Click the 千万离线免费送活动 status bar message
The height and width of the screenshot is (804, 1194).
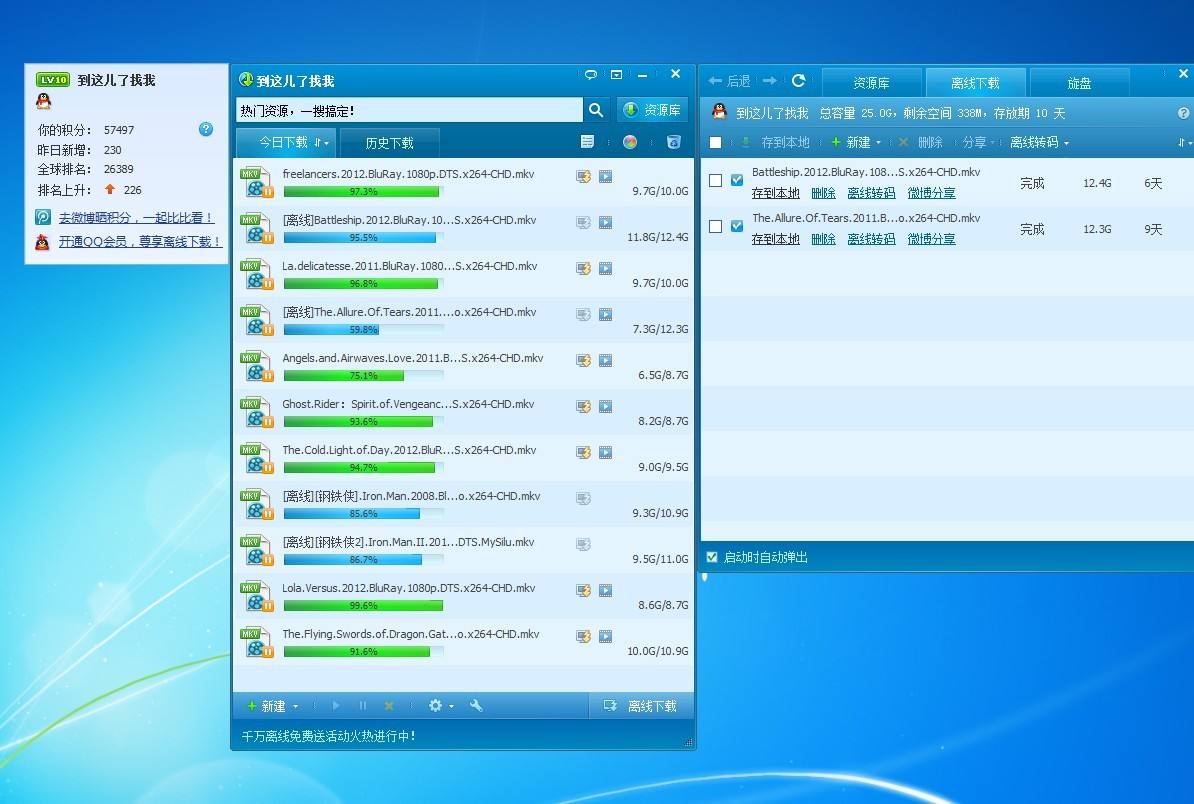click(x=328, y=736)
